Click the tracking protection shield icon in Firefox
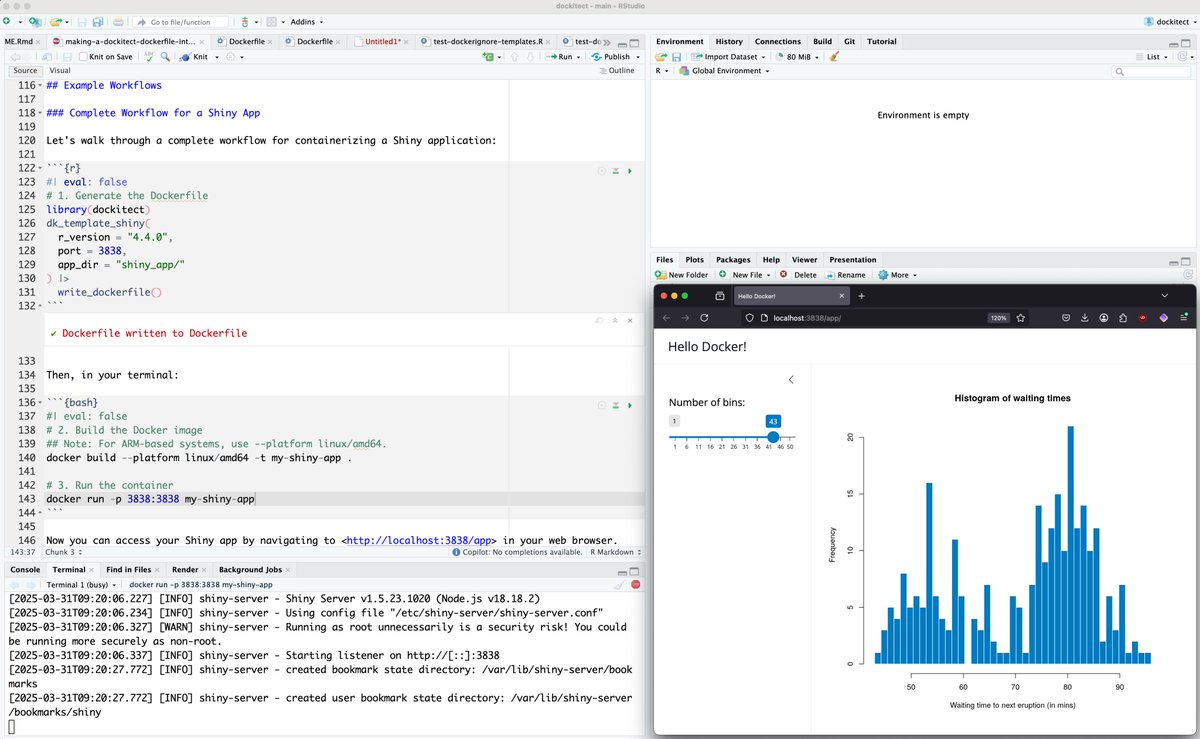Image resolution: width=1200 pixels, height=739 pixels. click(749, 317)
